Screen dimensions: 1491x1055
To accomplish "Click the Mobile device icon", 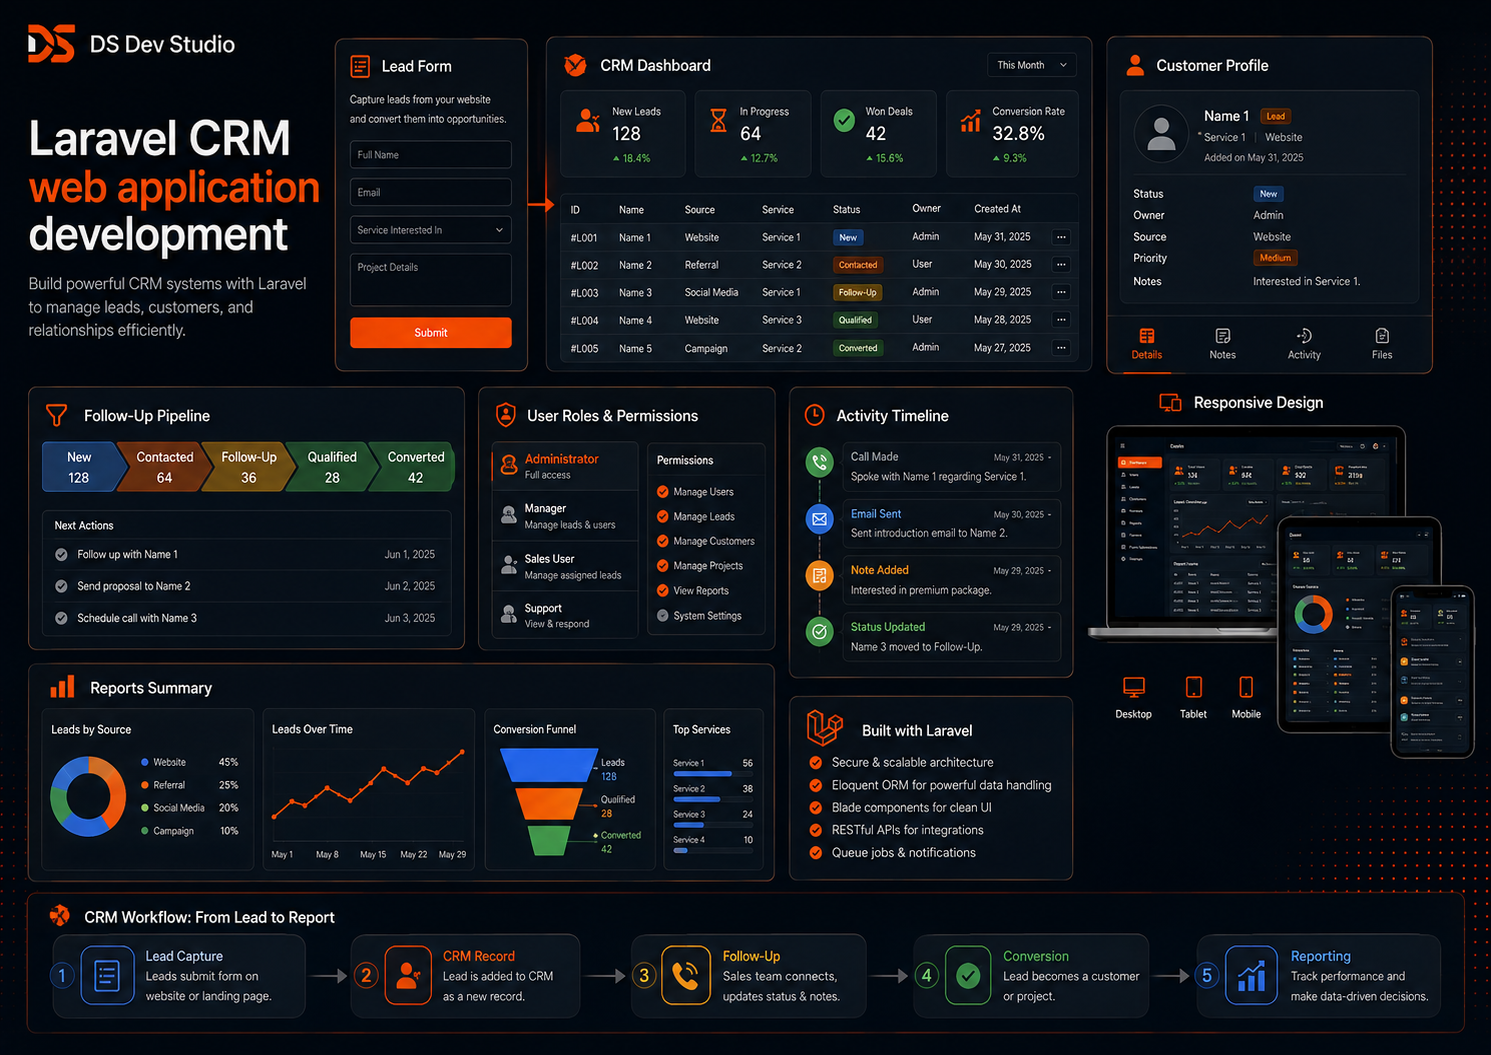I will click(x=1246, y=687).
